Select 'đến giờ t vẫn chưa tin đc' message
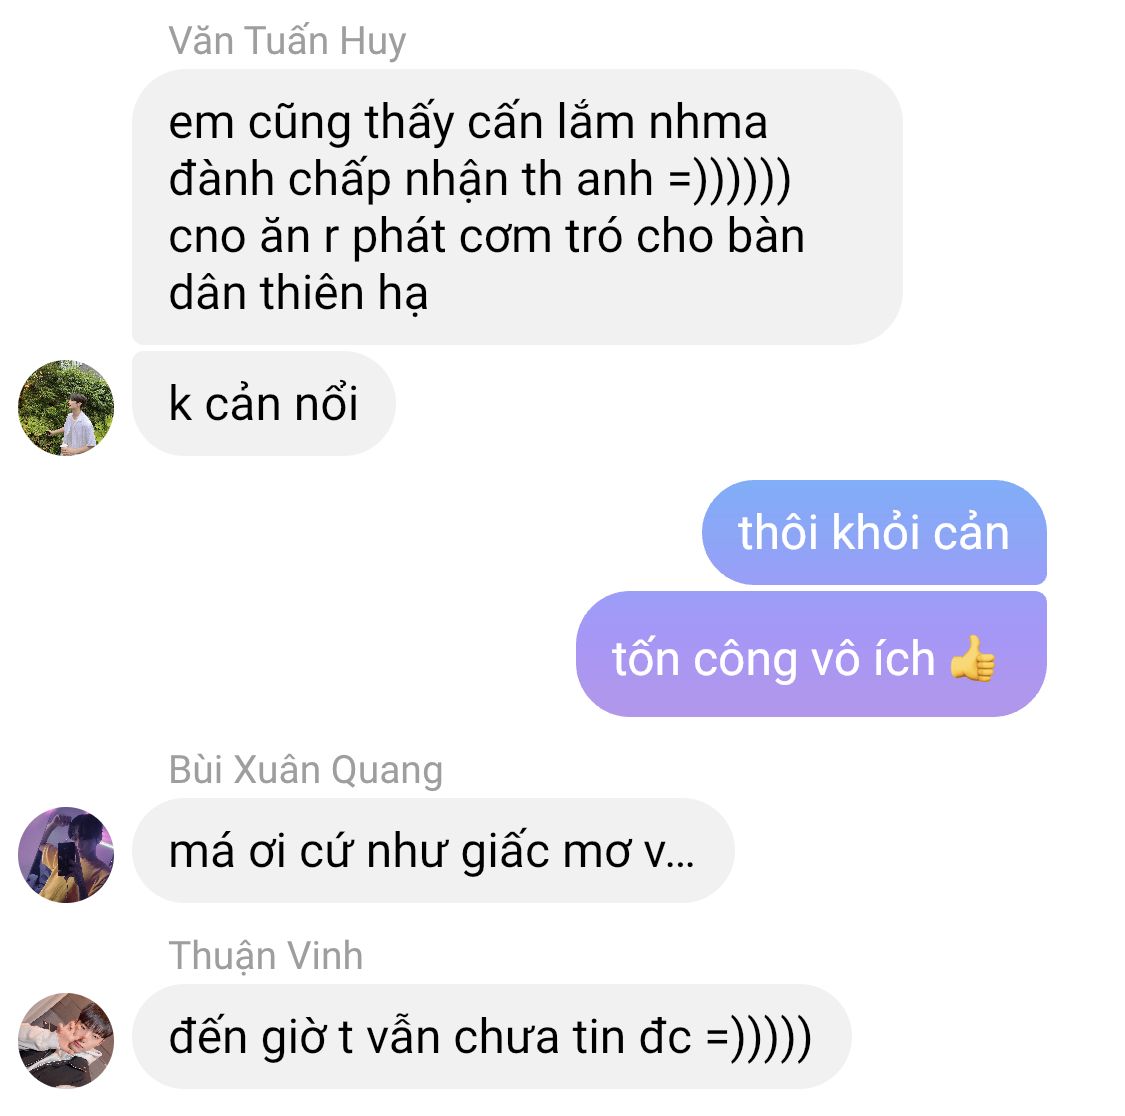The image size is (1125, 1116). 491,1036
